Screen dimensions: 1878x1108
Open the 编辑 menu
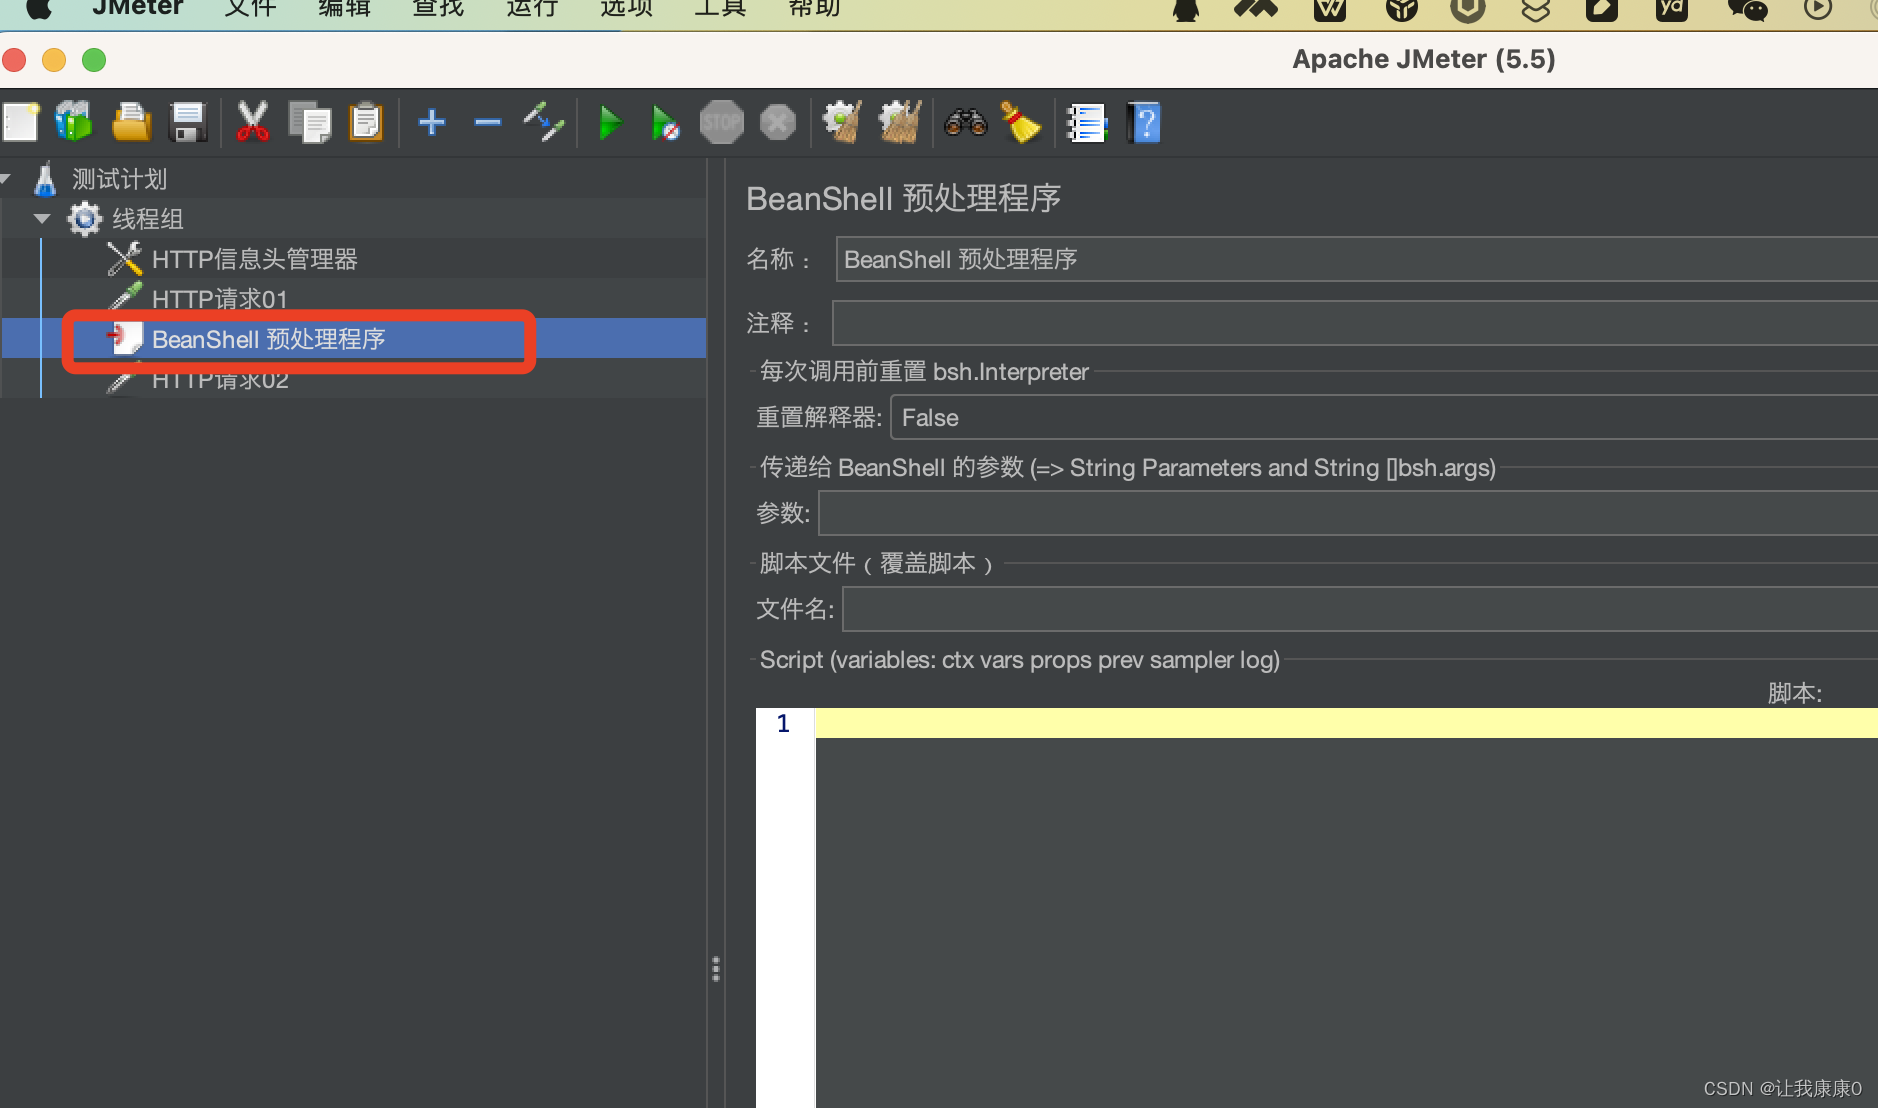tap(344, 8)
